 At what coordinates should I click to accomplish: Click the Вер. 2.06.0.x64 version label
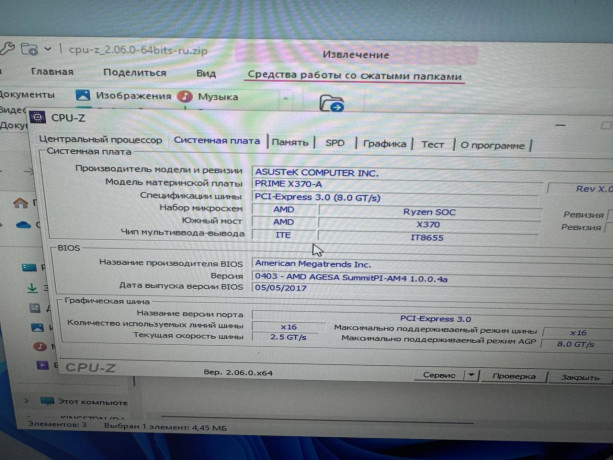(x=238, y=372)
